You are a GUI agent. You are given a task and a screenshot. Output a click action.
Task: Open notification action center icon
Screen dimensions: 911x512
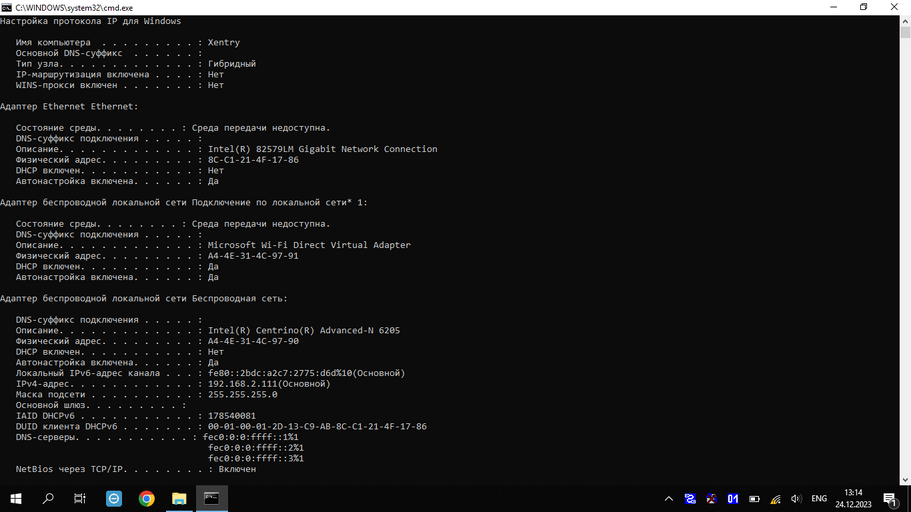(x=890, y=499)
